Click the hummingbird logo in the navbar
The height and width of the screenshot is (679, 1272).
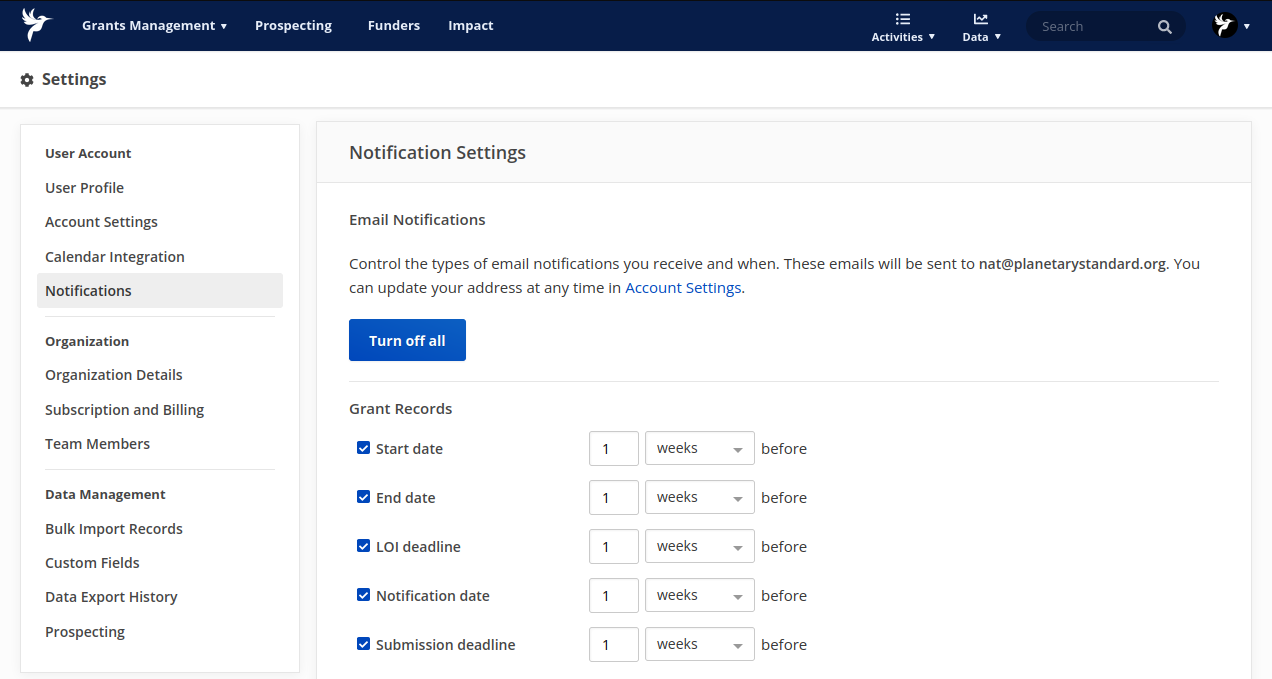37,25
